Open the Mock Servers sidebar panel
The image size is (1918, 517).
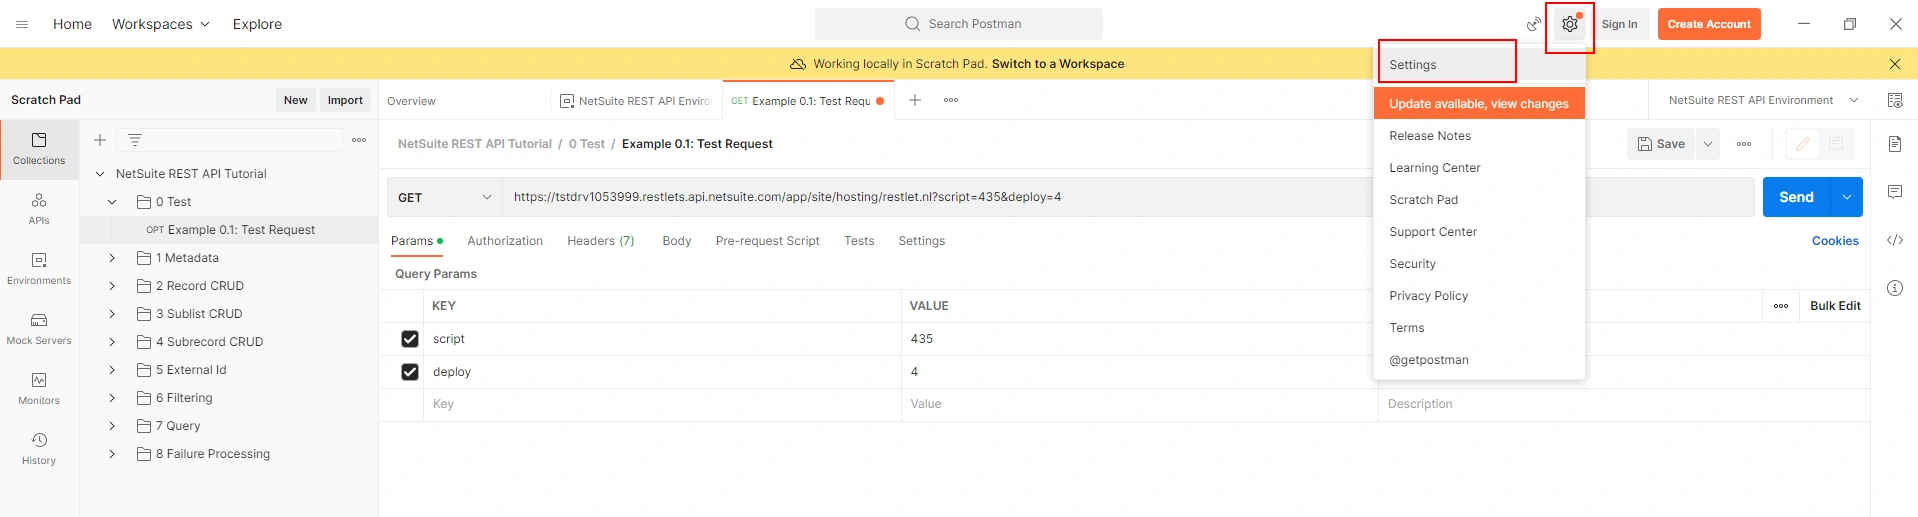(x=39, y=329)
